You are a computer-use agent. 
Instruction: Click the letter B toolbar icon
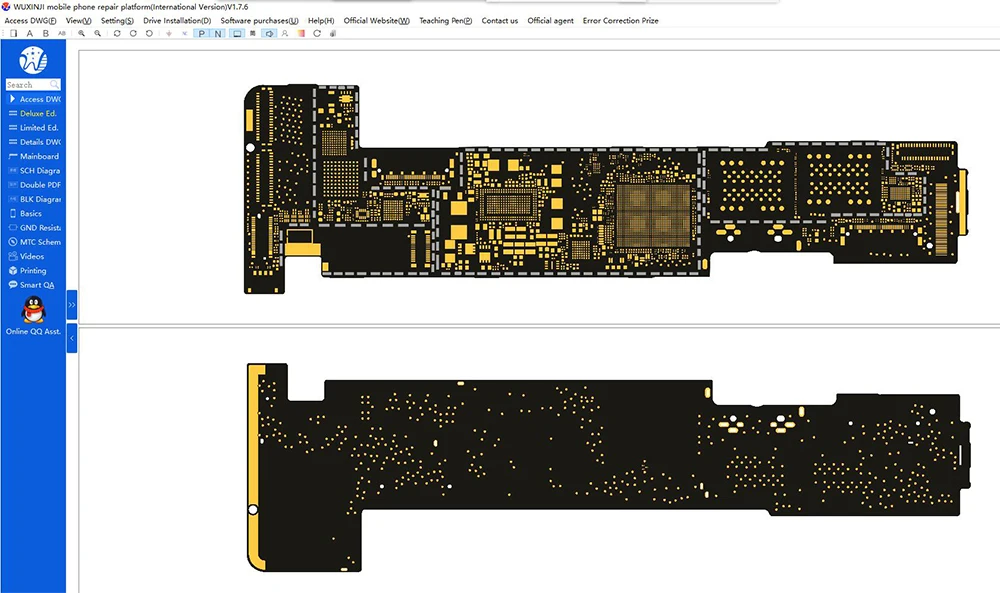point(45,33)
